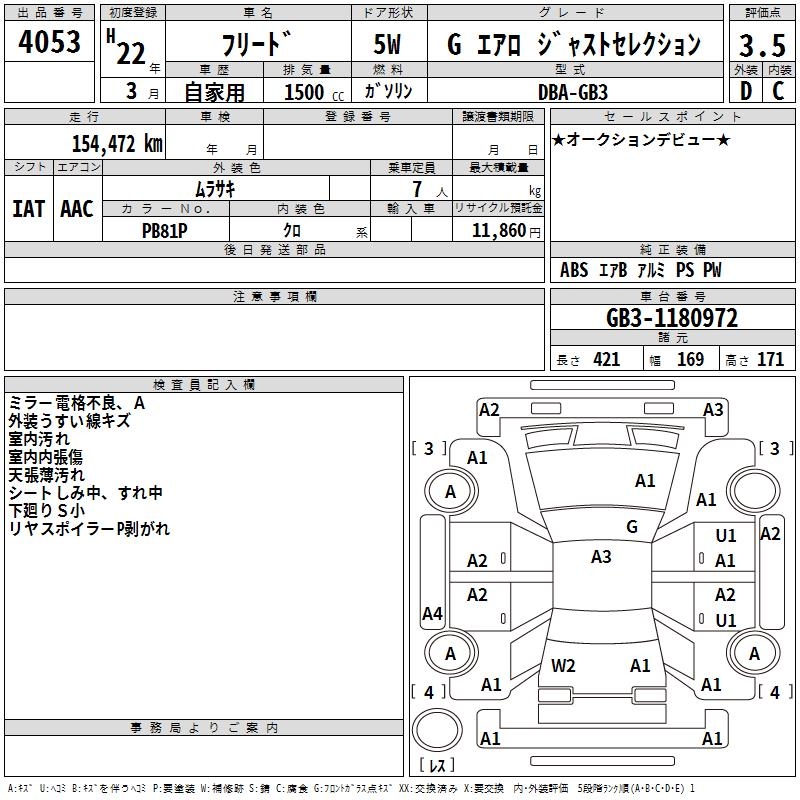Image resolution: width=800 pixels, height=800 pixels.
Task: Click the width value 169
Action: pyautogui.click(x=690, y=360)
